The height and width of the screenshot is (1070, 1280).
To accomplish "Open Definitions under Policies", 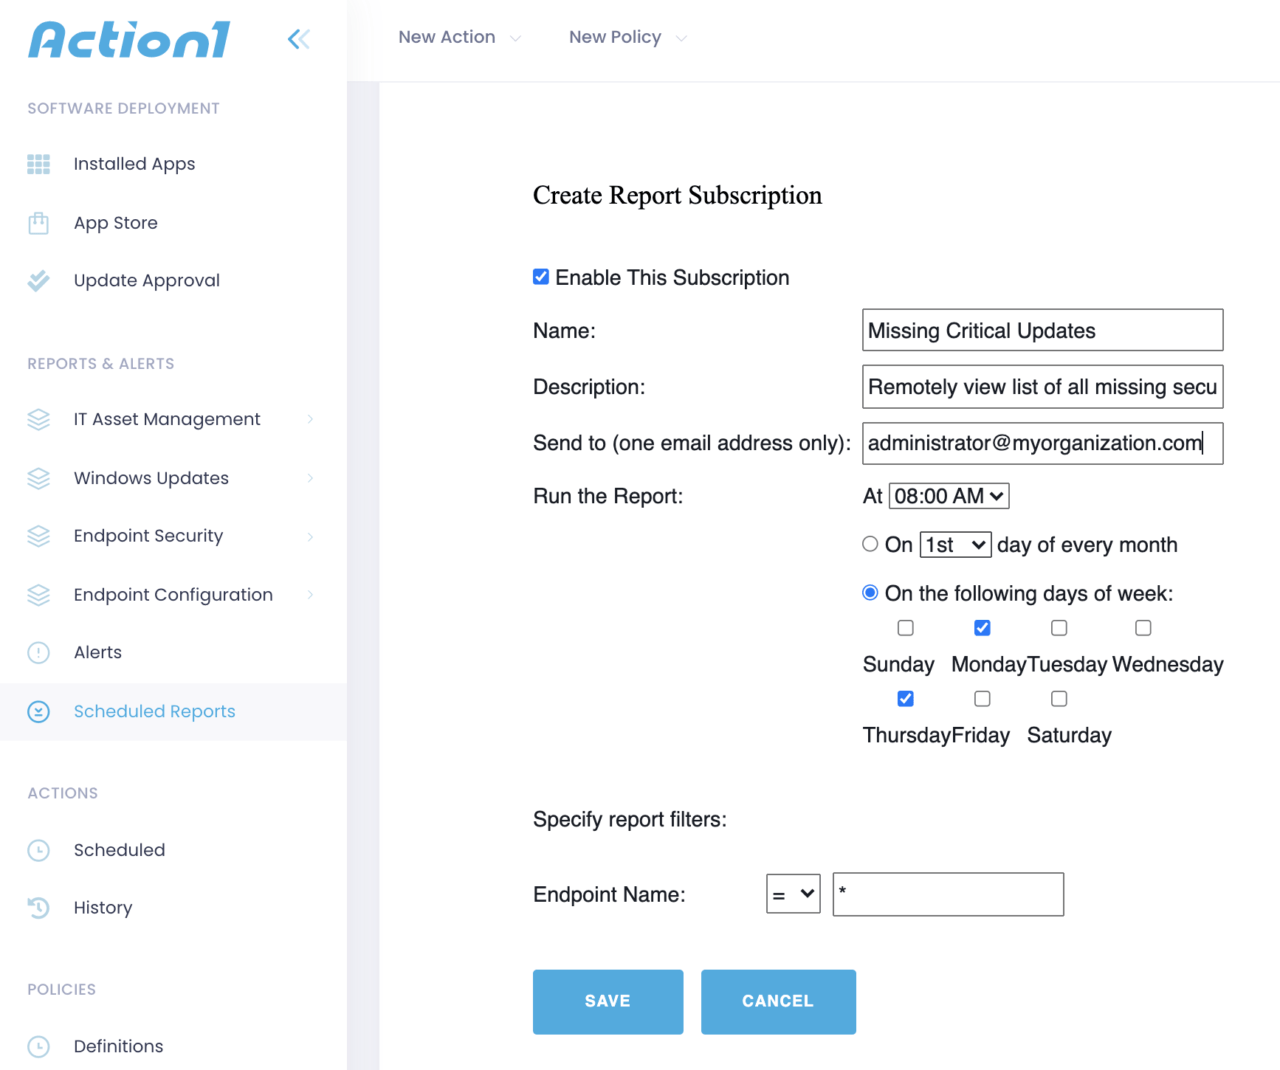I will point(118,1046).
